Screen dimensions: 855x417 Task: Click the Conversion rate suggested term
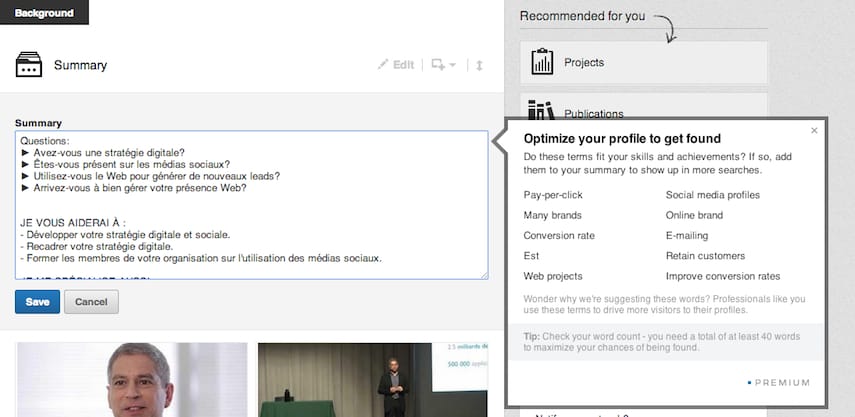[559, 235]
